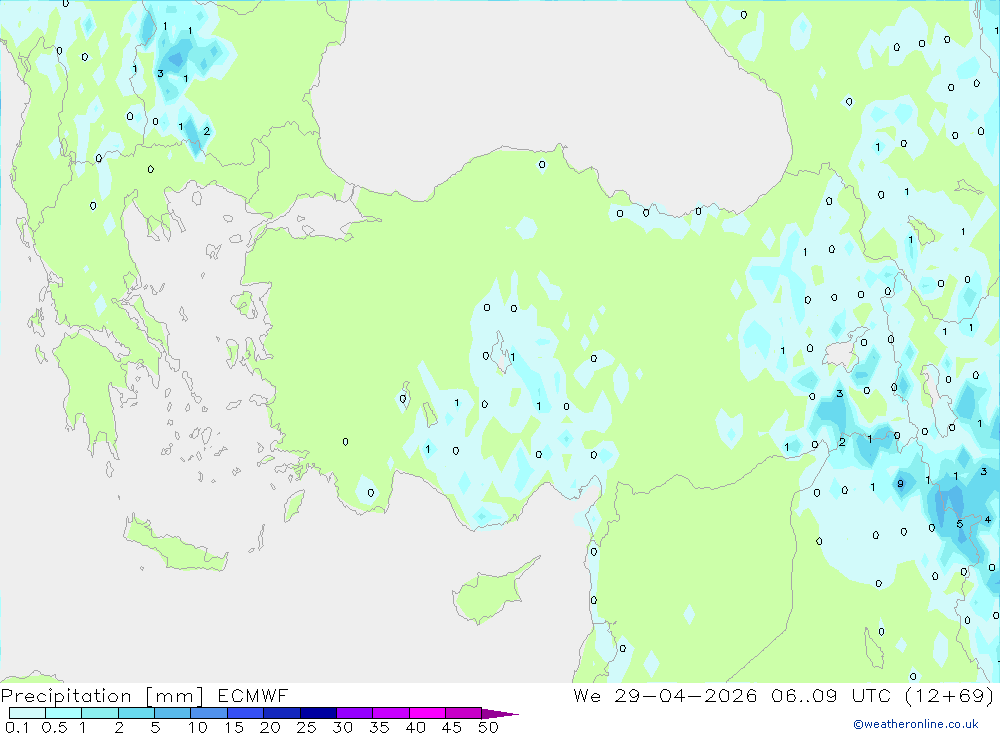Click the date '29-04-2026' text

686,695
